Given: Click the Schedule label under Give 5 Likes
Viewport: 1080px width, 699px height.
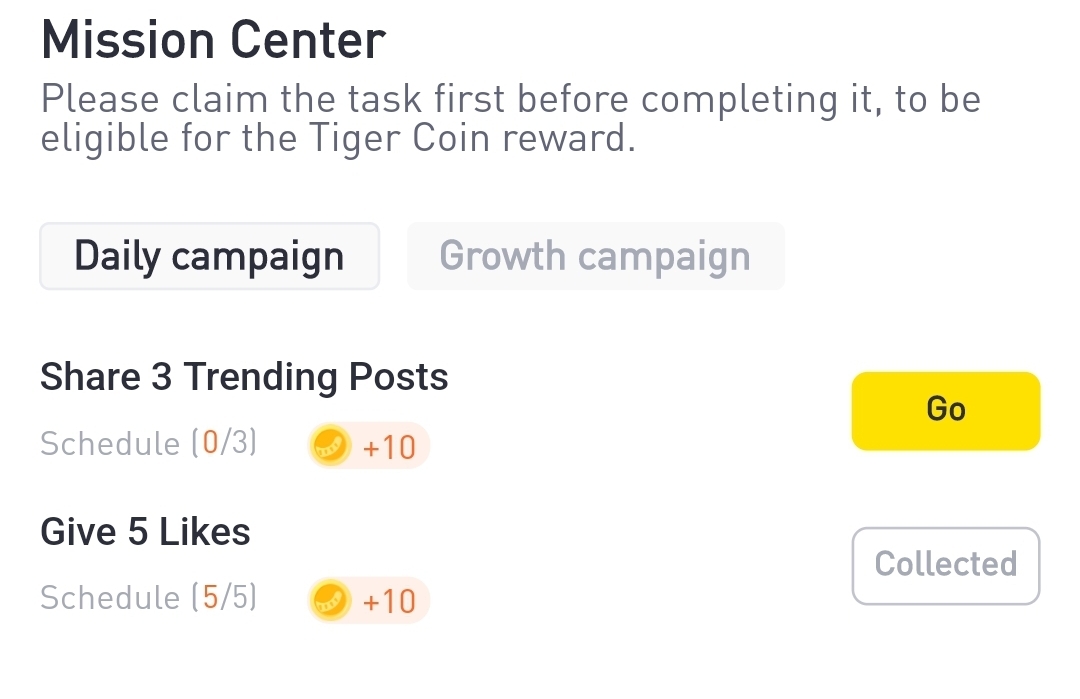Looking at the screenshot, I should (110, 598).
